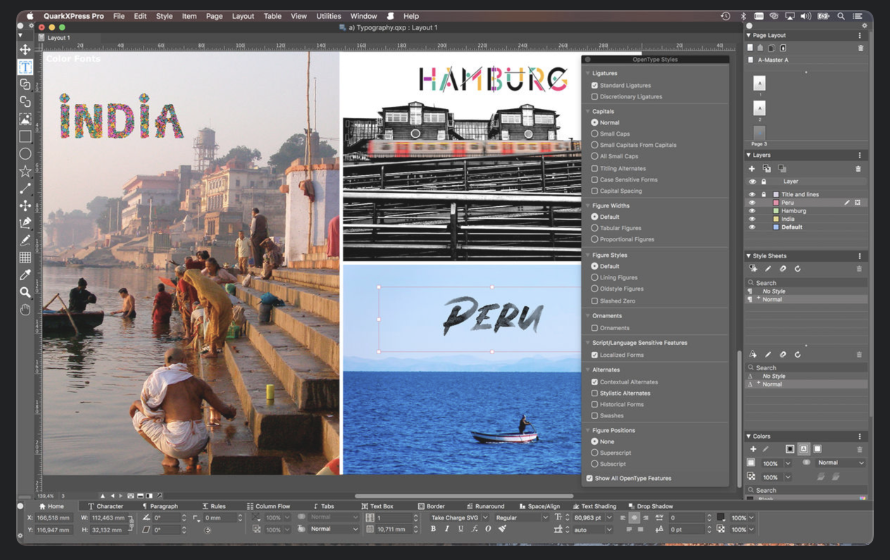Collapse the Style Sheets panel
This screenshot has width=890, height=560.
[749, 256]
